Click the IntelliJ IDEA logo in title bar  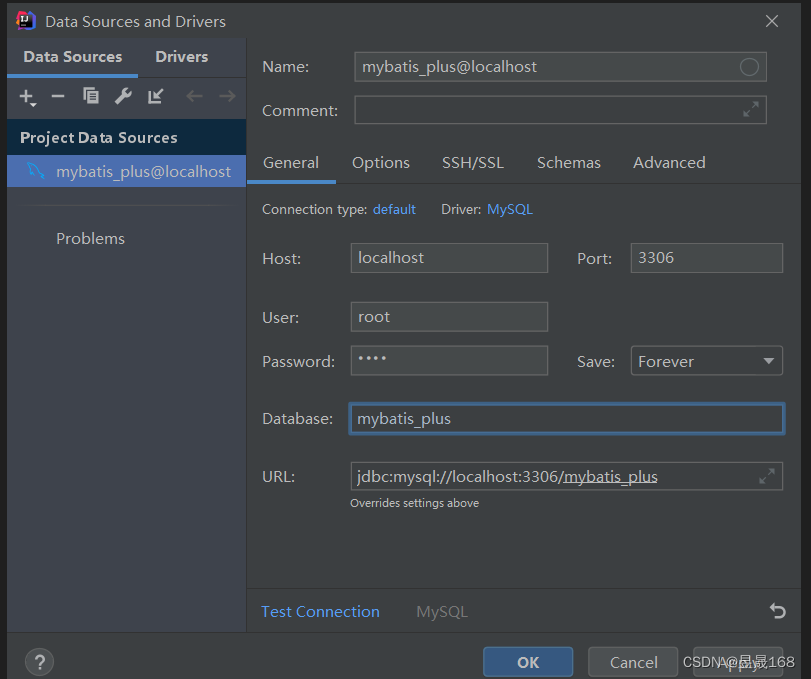coord(25,21)
